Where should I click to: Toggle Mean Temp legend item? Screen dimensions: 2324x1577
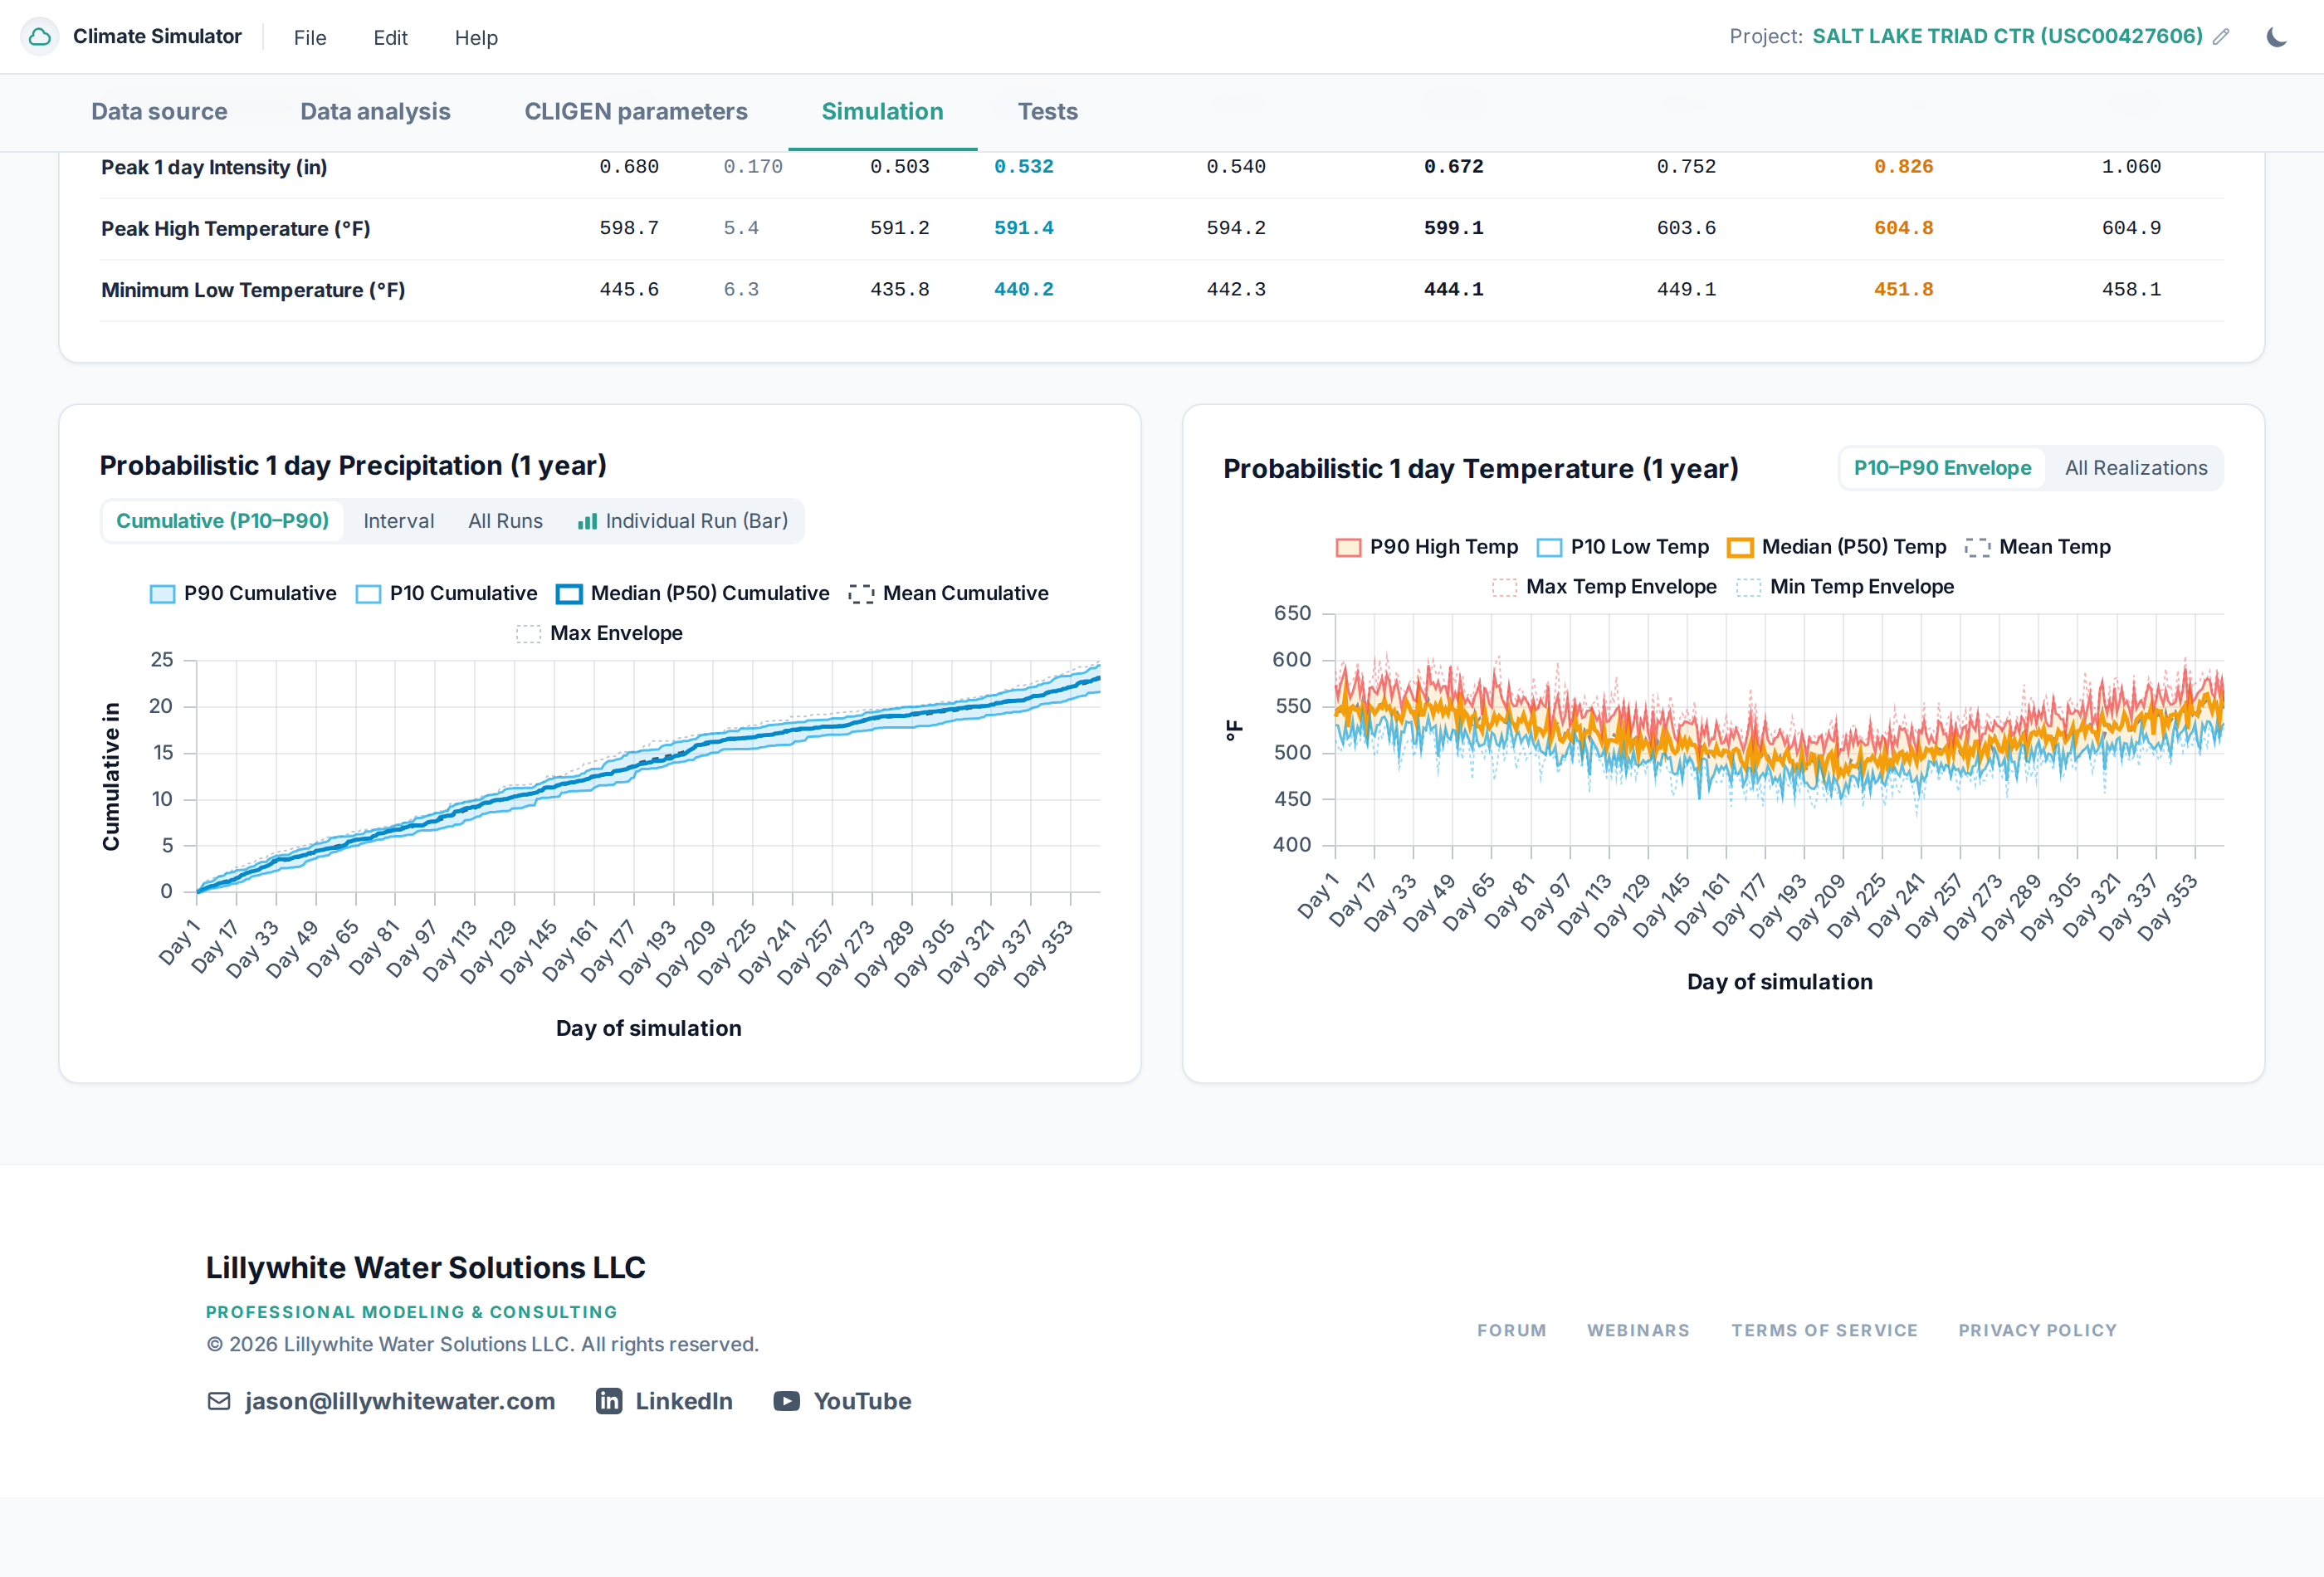point(2037,547)
